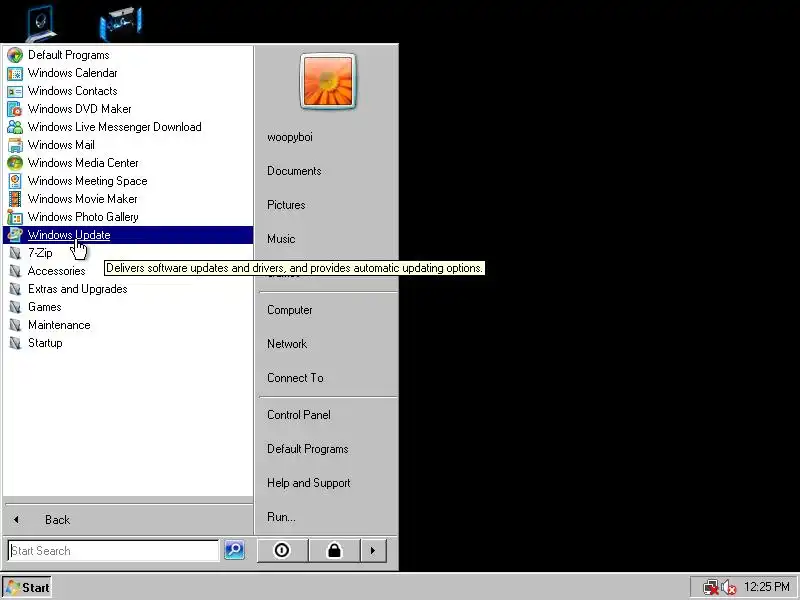Click the Alienware head desktop icon
The image size is (800, 600).
[41, 22]
